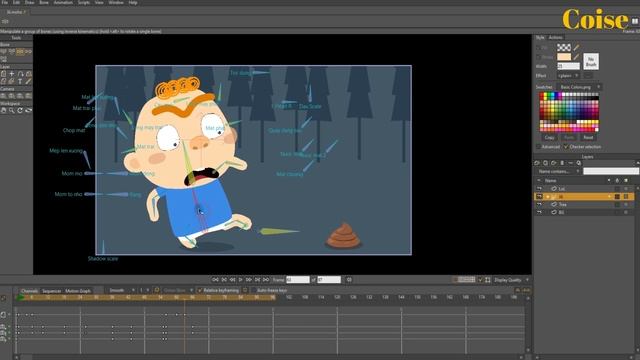Hide the Tree layer
Screen dimensions: 640x360
pos(539,204)
